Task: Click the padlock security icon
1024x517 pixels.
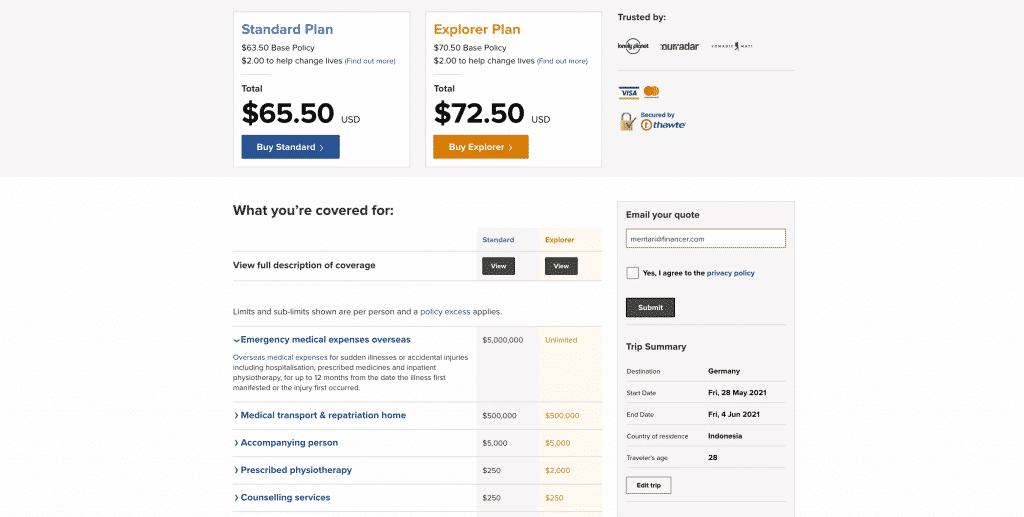Action: 628,121
